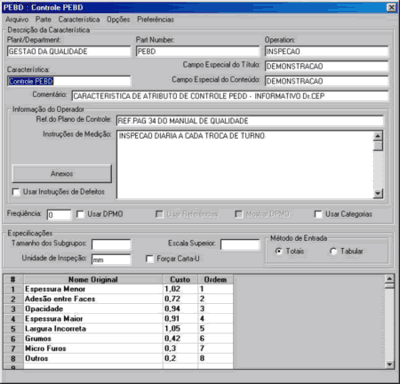This screenshot has height=384, width=400.
Task: Click the cost cell 1,02
Action: tap(180, 289)
